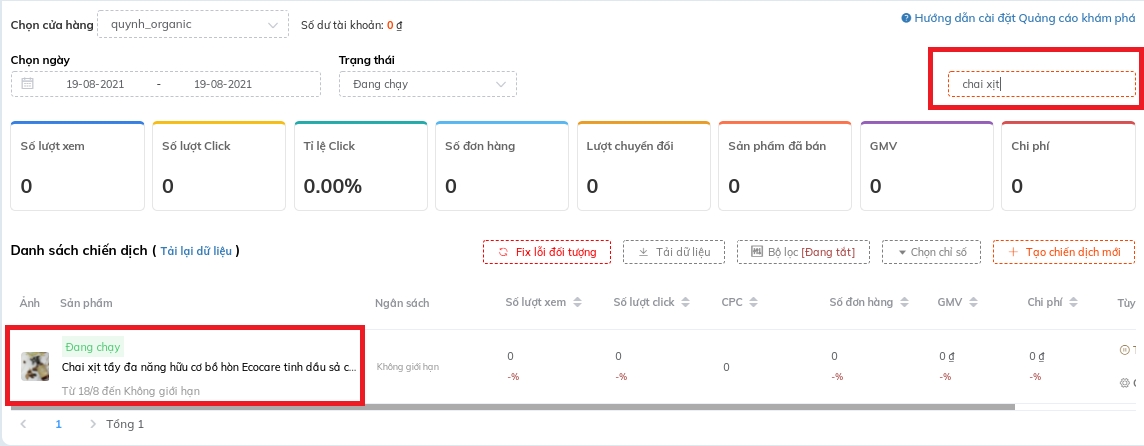The width and height of the screenshot is (1144, 446).
Task: Expand the Trạng thái status dropdown
Action: (x=428, y=84)
